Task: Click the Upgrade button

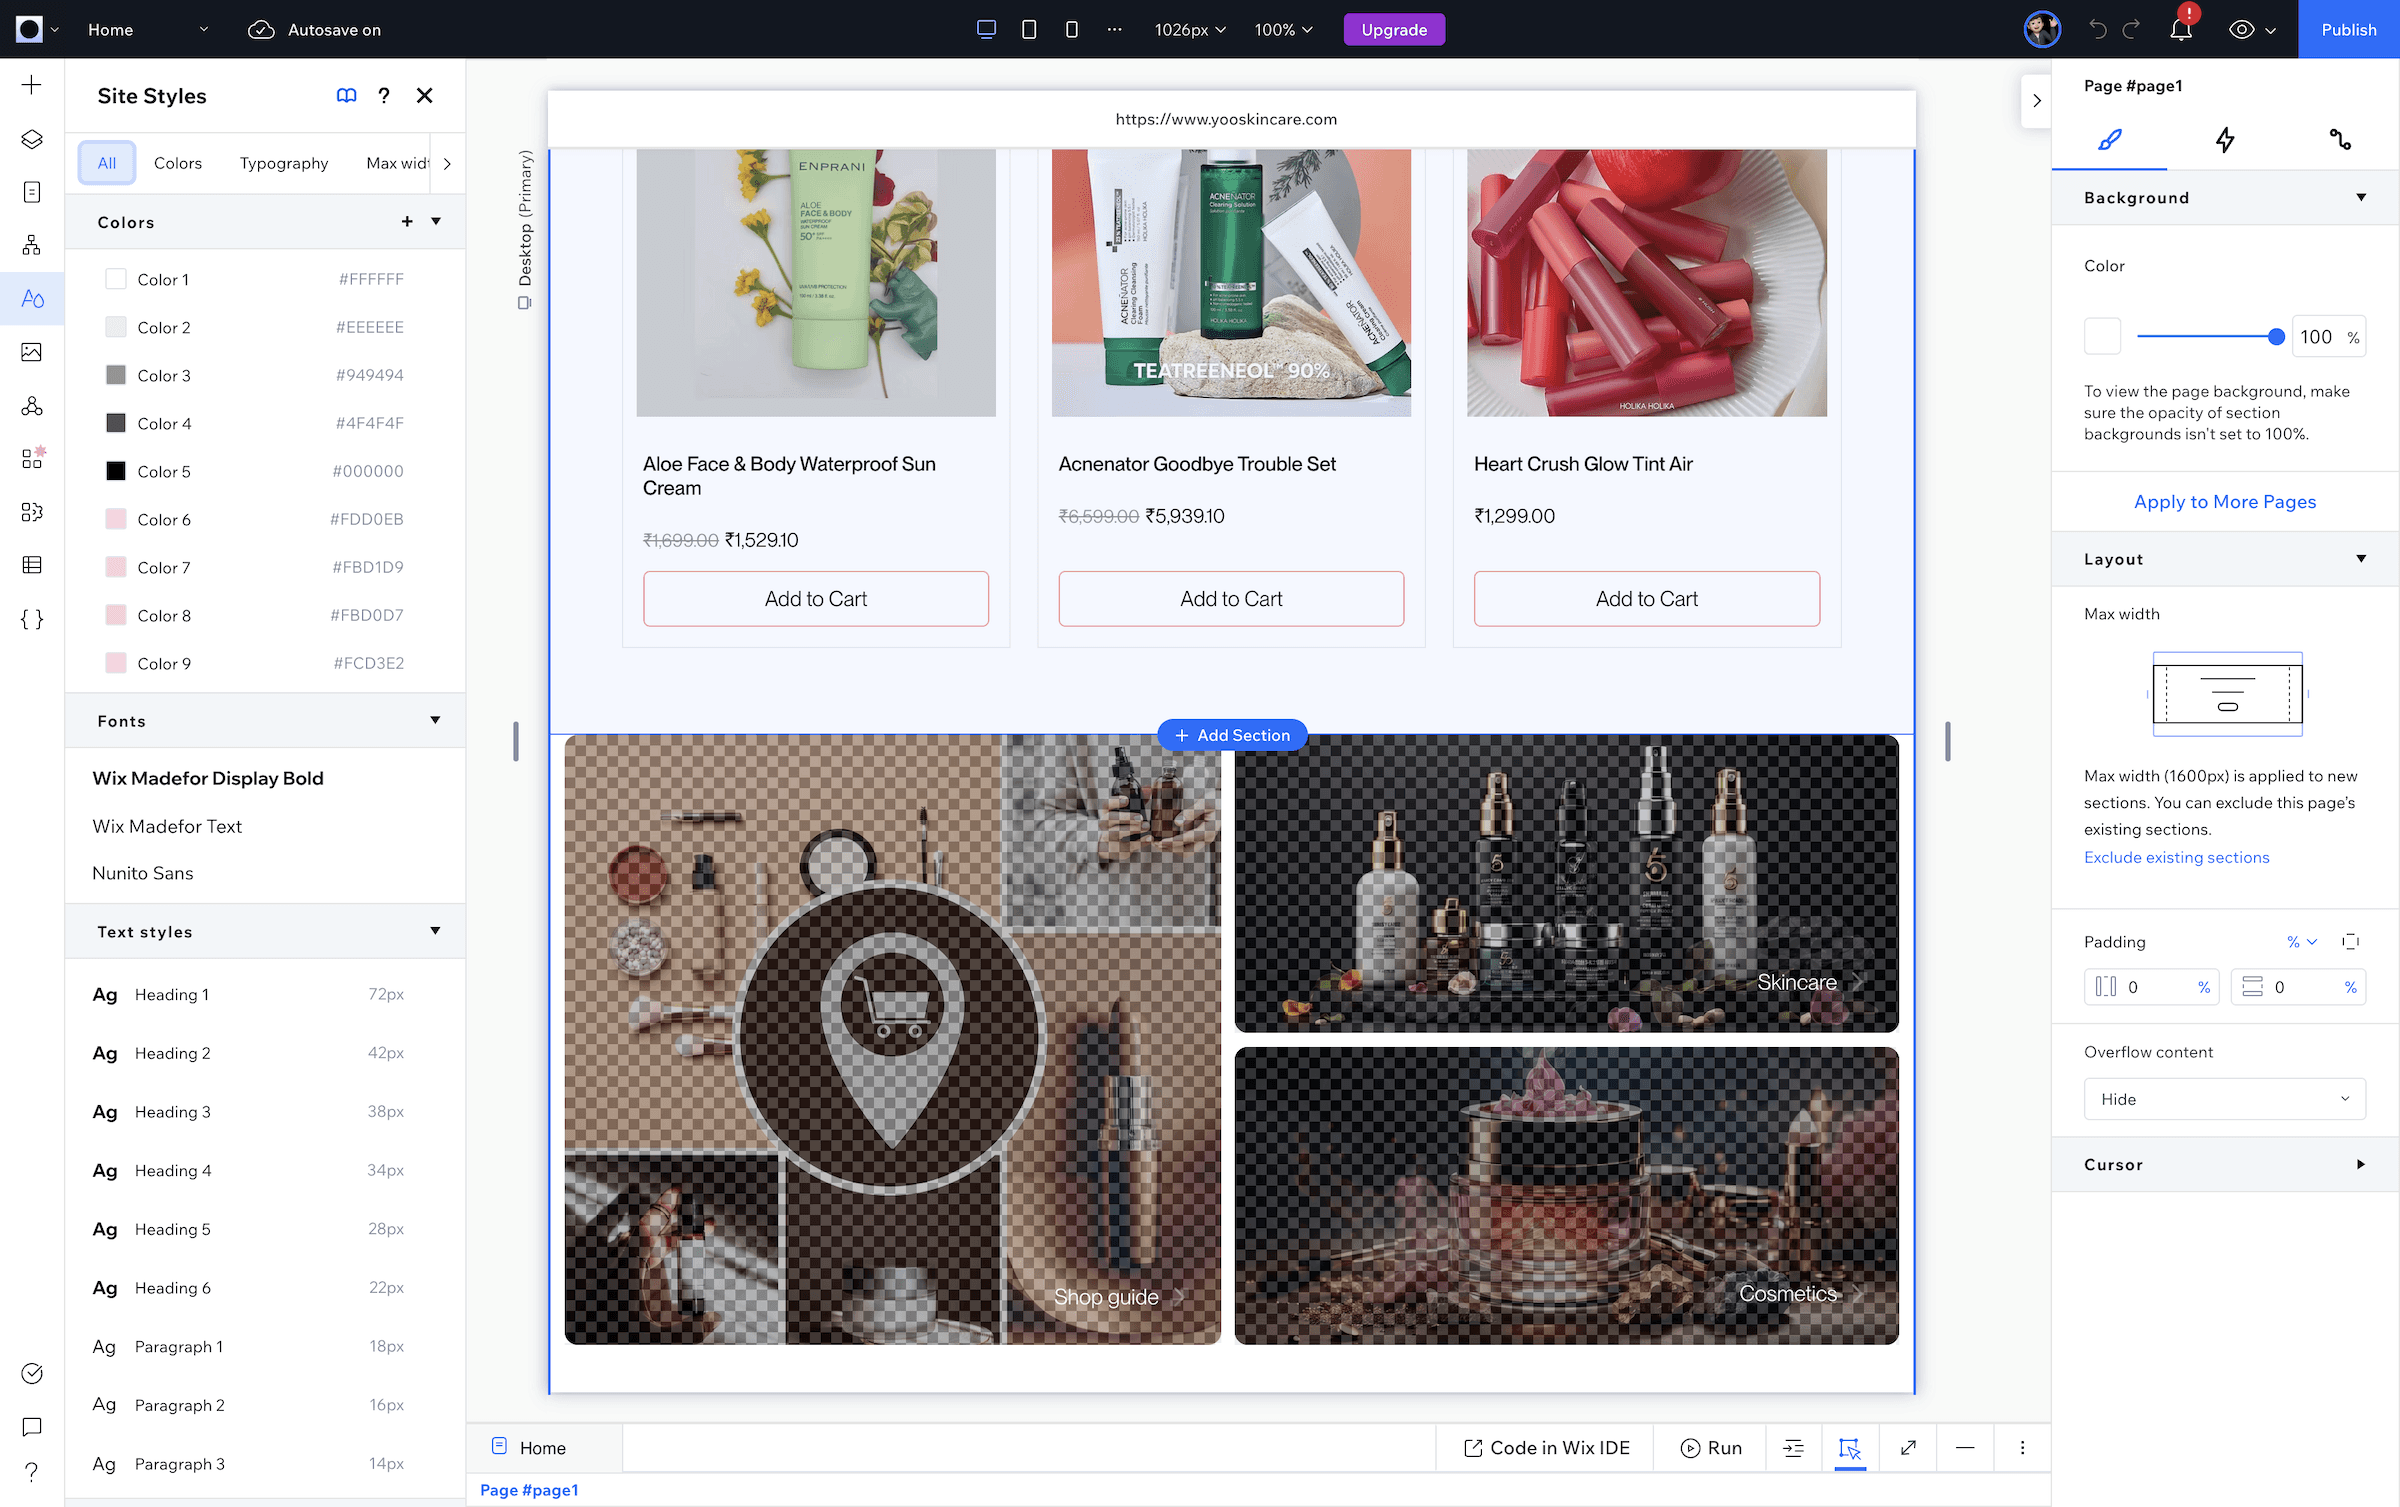Action: pos(1394,29)
